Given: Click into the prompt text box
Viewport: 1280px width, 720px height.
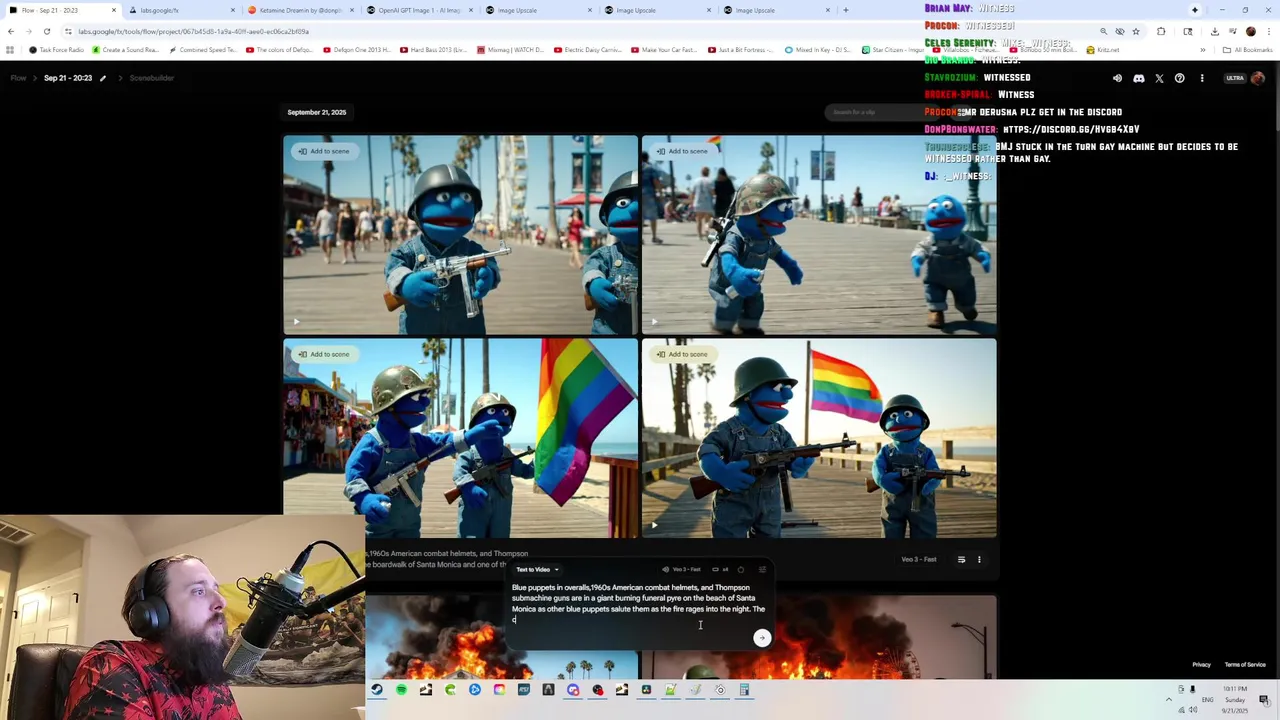Looking at the screenshot, I should 638,604.
